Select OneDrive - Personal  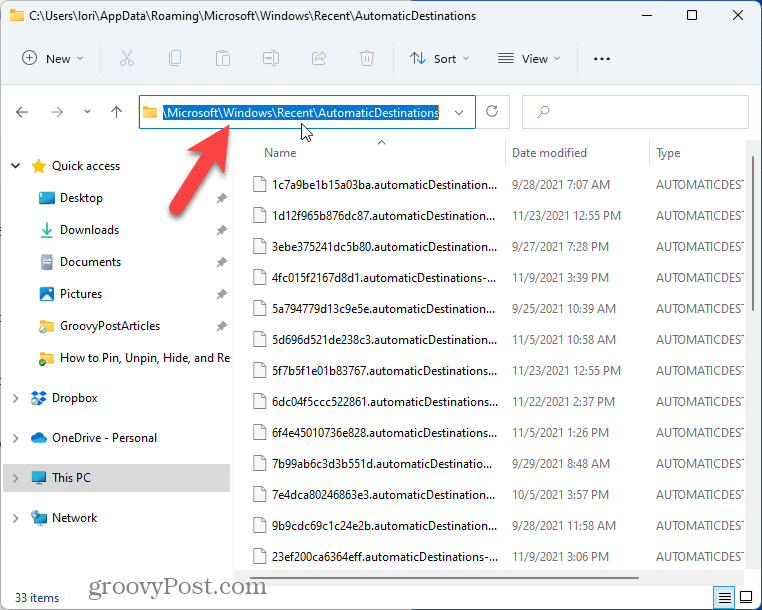[x=104, y=438]
